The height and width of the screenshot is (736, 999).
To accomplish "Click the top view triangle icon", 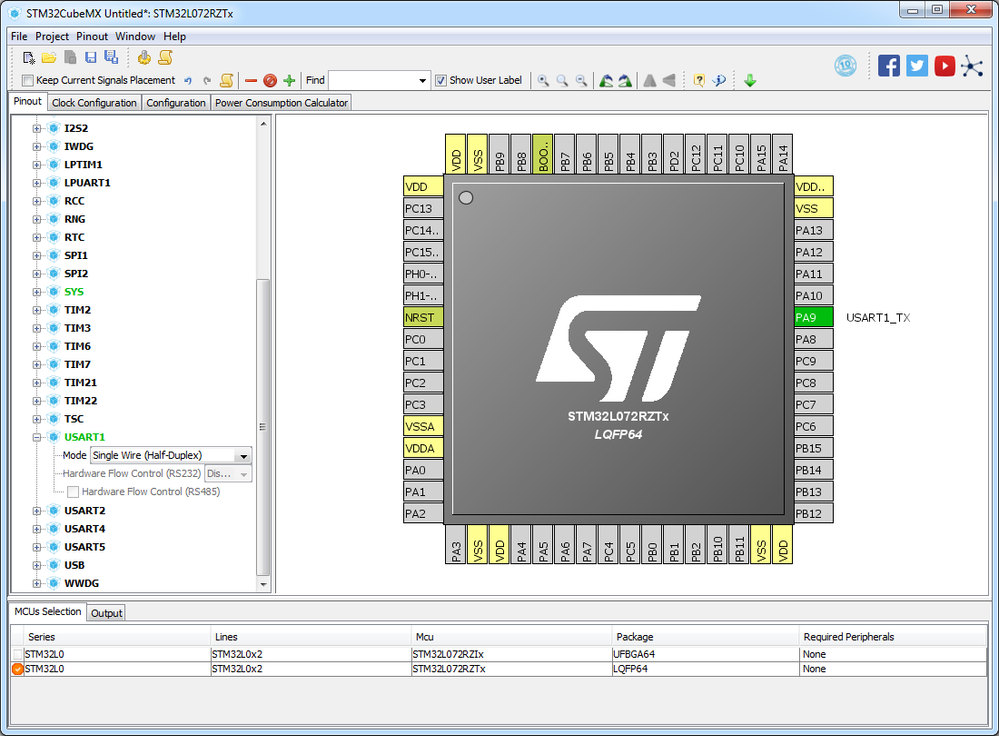I will tap(649, 80).
